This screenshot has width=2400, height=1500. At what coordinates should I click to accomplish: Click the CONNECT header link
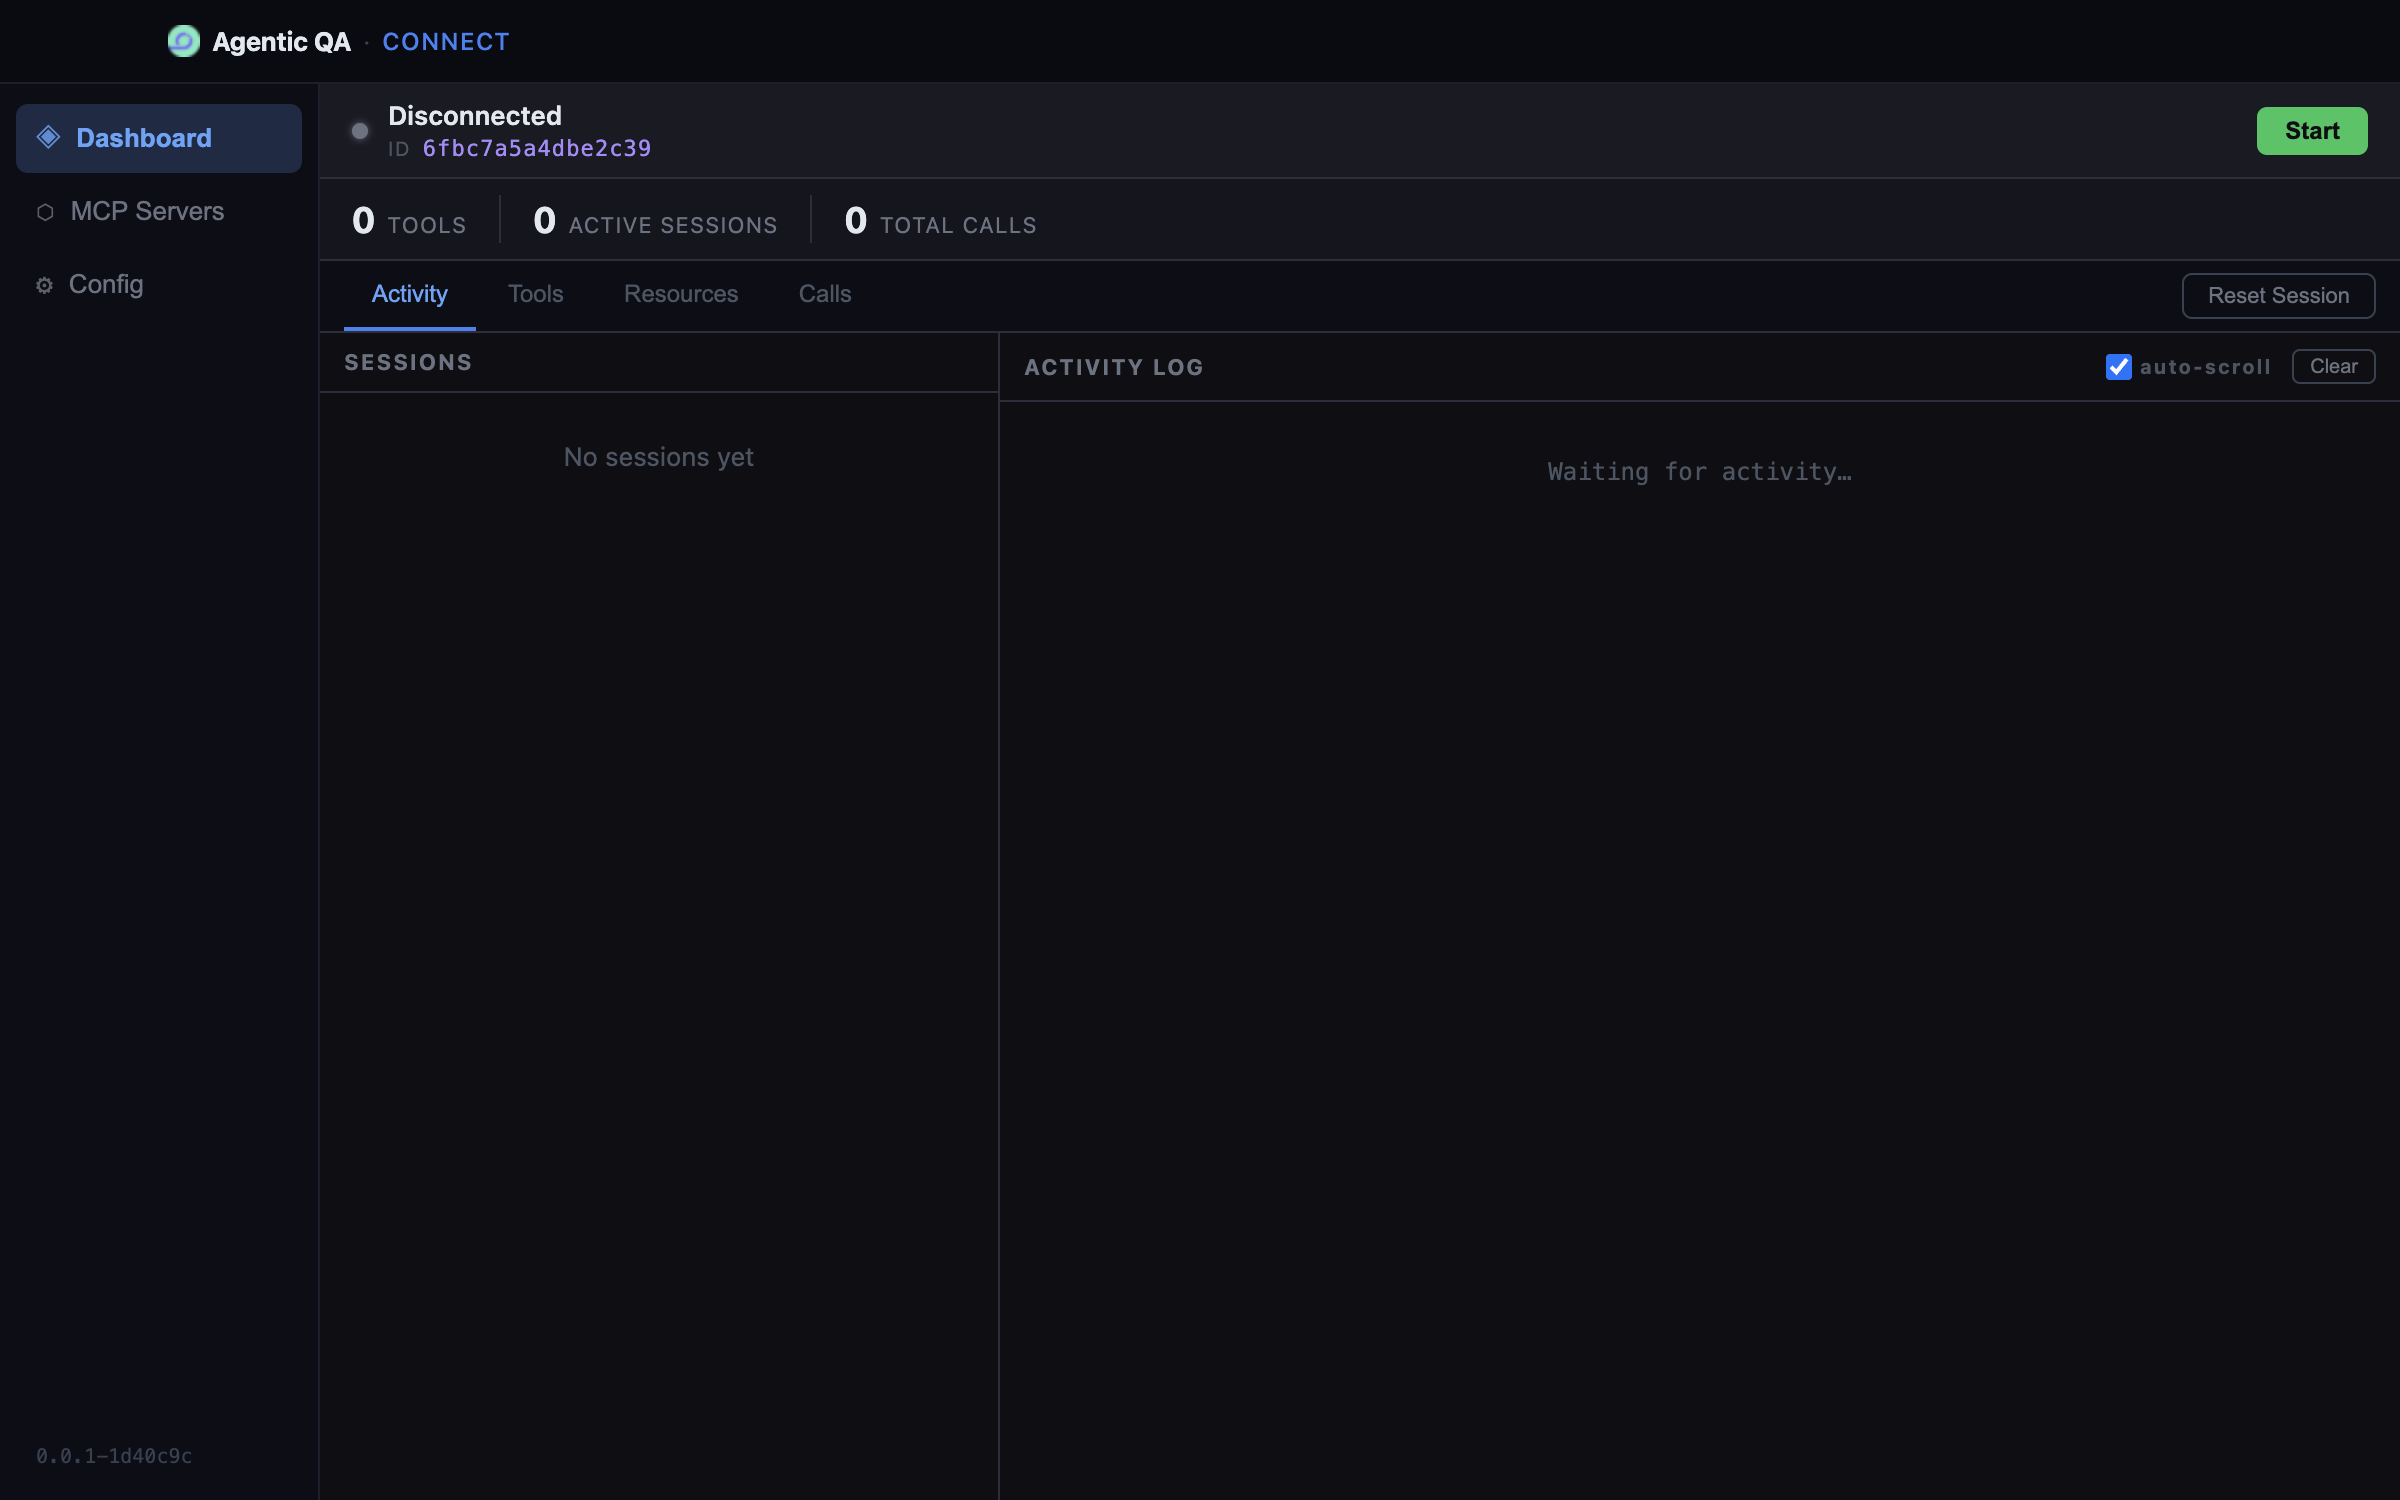click(x=446, y=42)
